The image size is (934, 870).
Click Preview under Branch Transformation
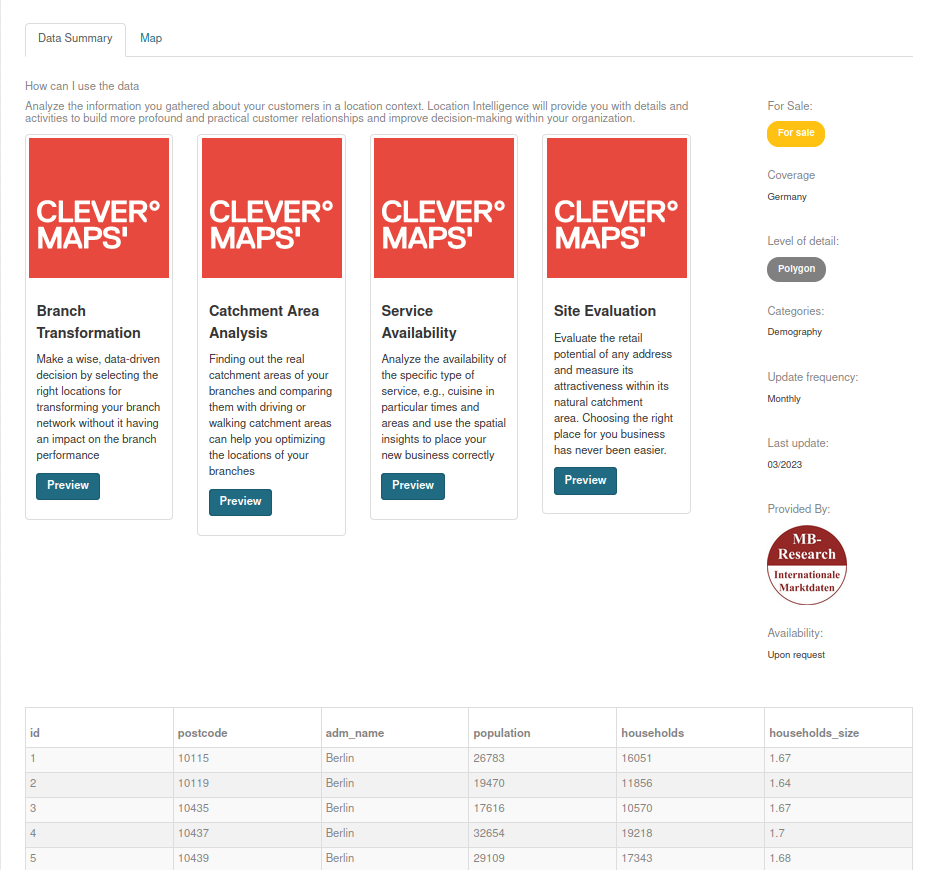[68, 486]
